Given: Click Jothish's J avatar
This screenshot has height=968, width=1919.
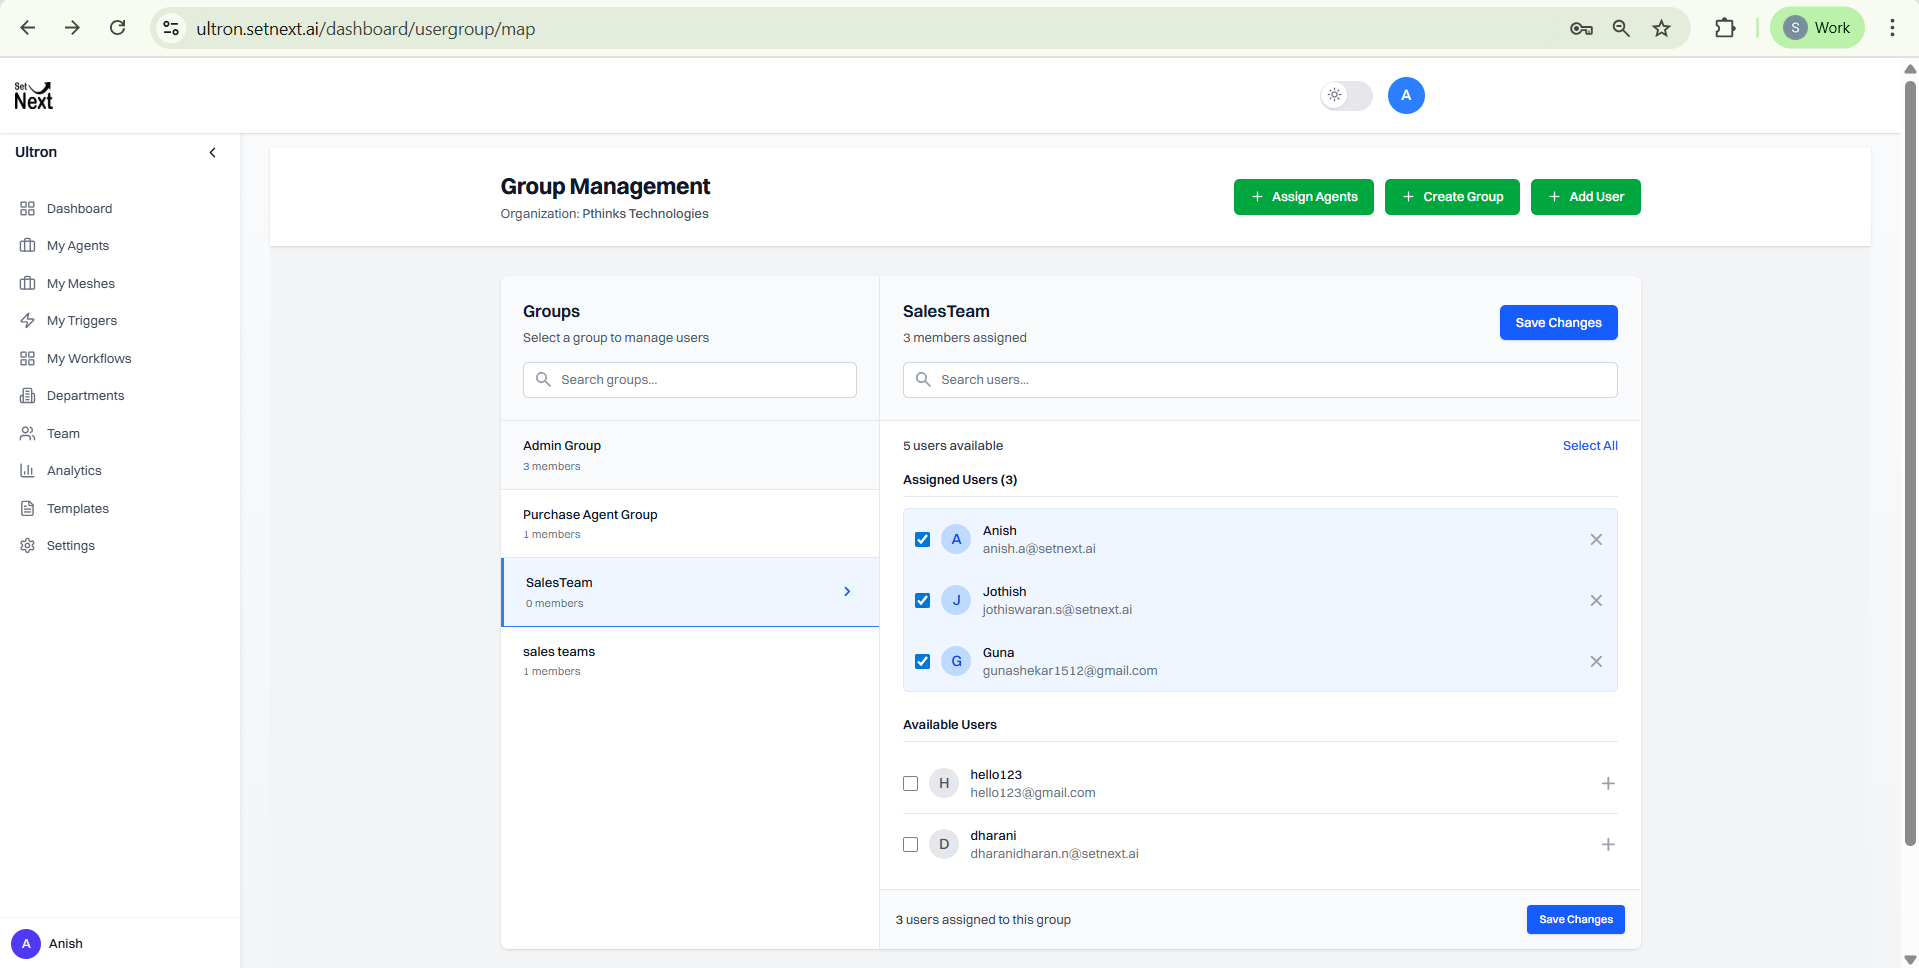Looking at the screenshot, I should coord(956,601).
